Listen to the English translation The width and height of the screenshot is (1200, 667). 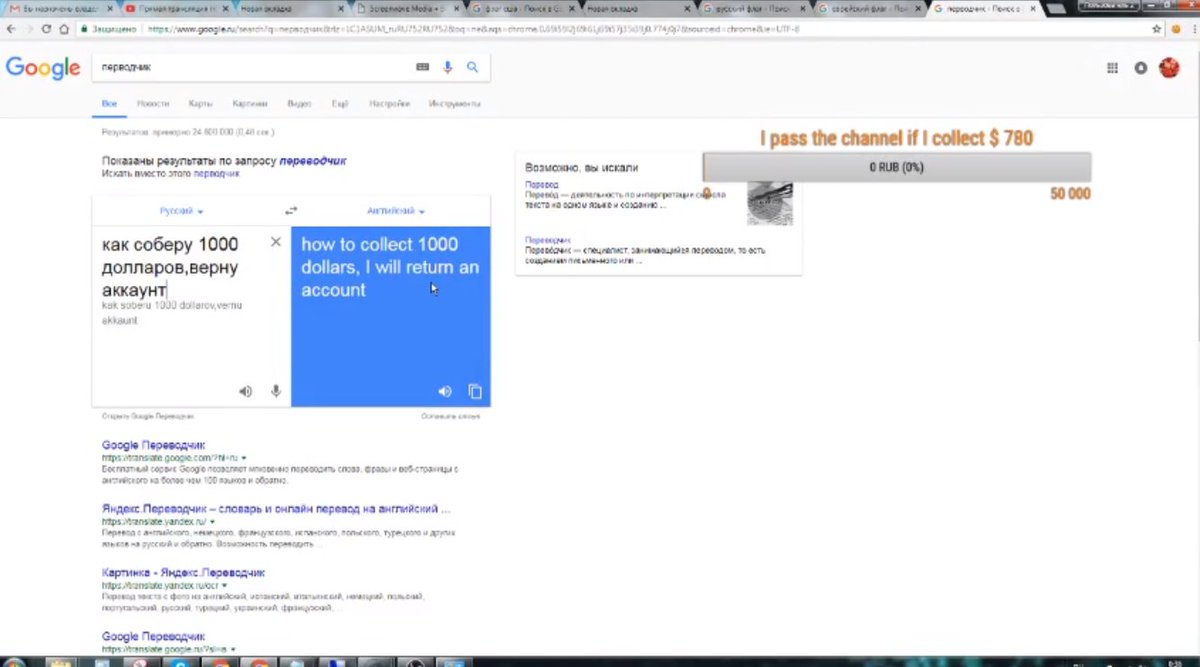tap(445, 391)
